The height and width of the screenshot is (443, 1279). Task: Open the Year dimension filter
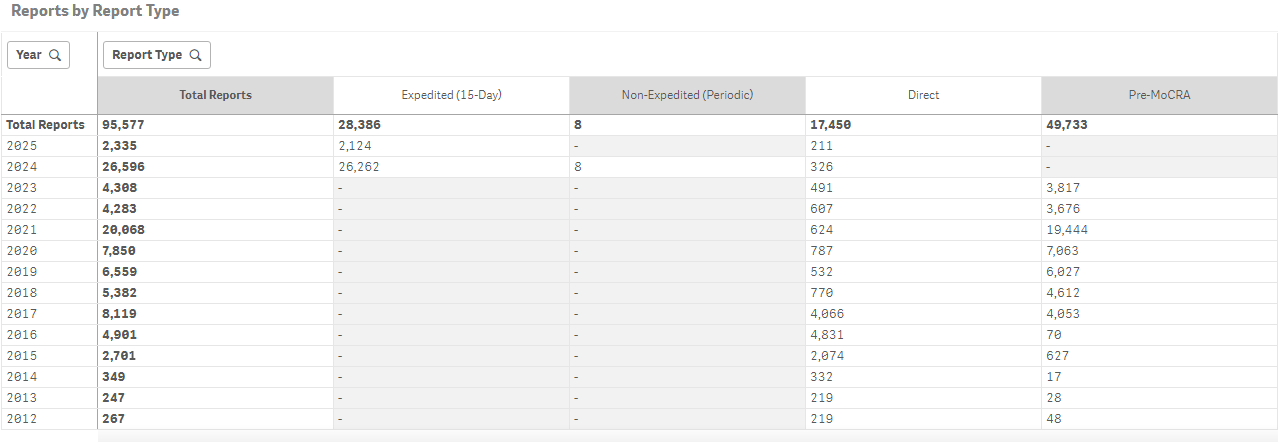tap(38, 55)
